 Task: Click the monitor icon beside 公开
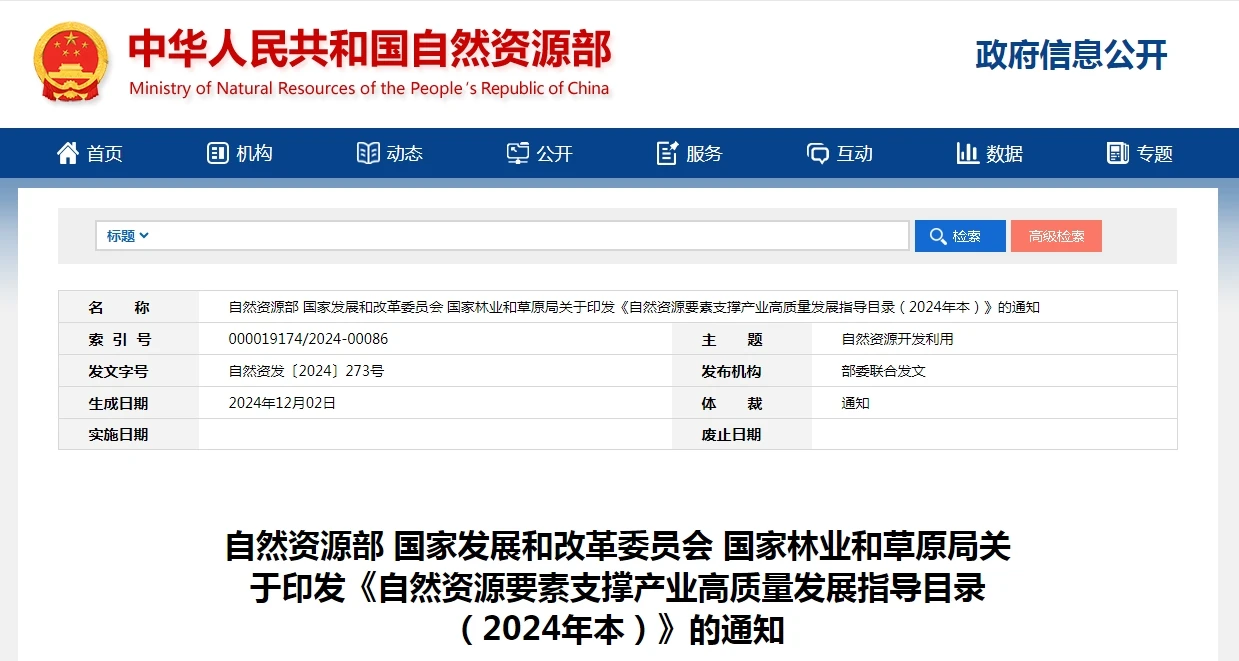pyautogui.click(x=518, y=153)
